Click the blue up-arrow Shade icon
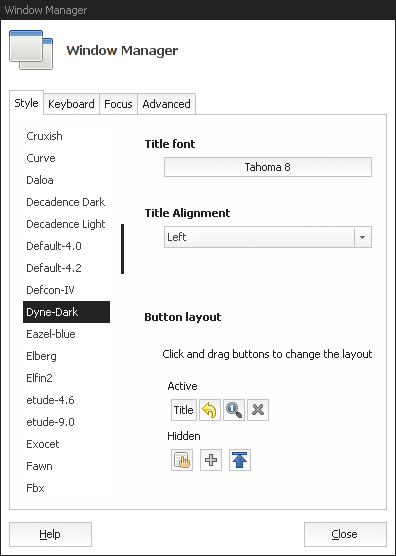Image resolution: width=396 pixels, height=556 pixels. click(240, 460)
